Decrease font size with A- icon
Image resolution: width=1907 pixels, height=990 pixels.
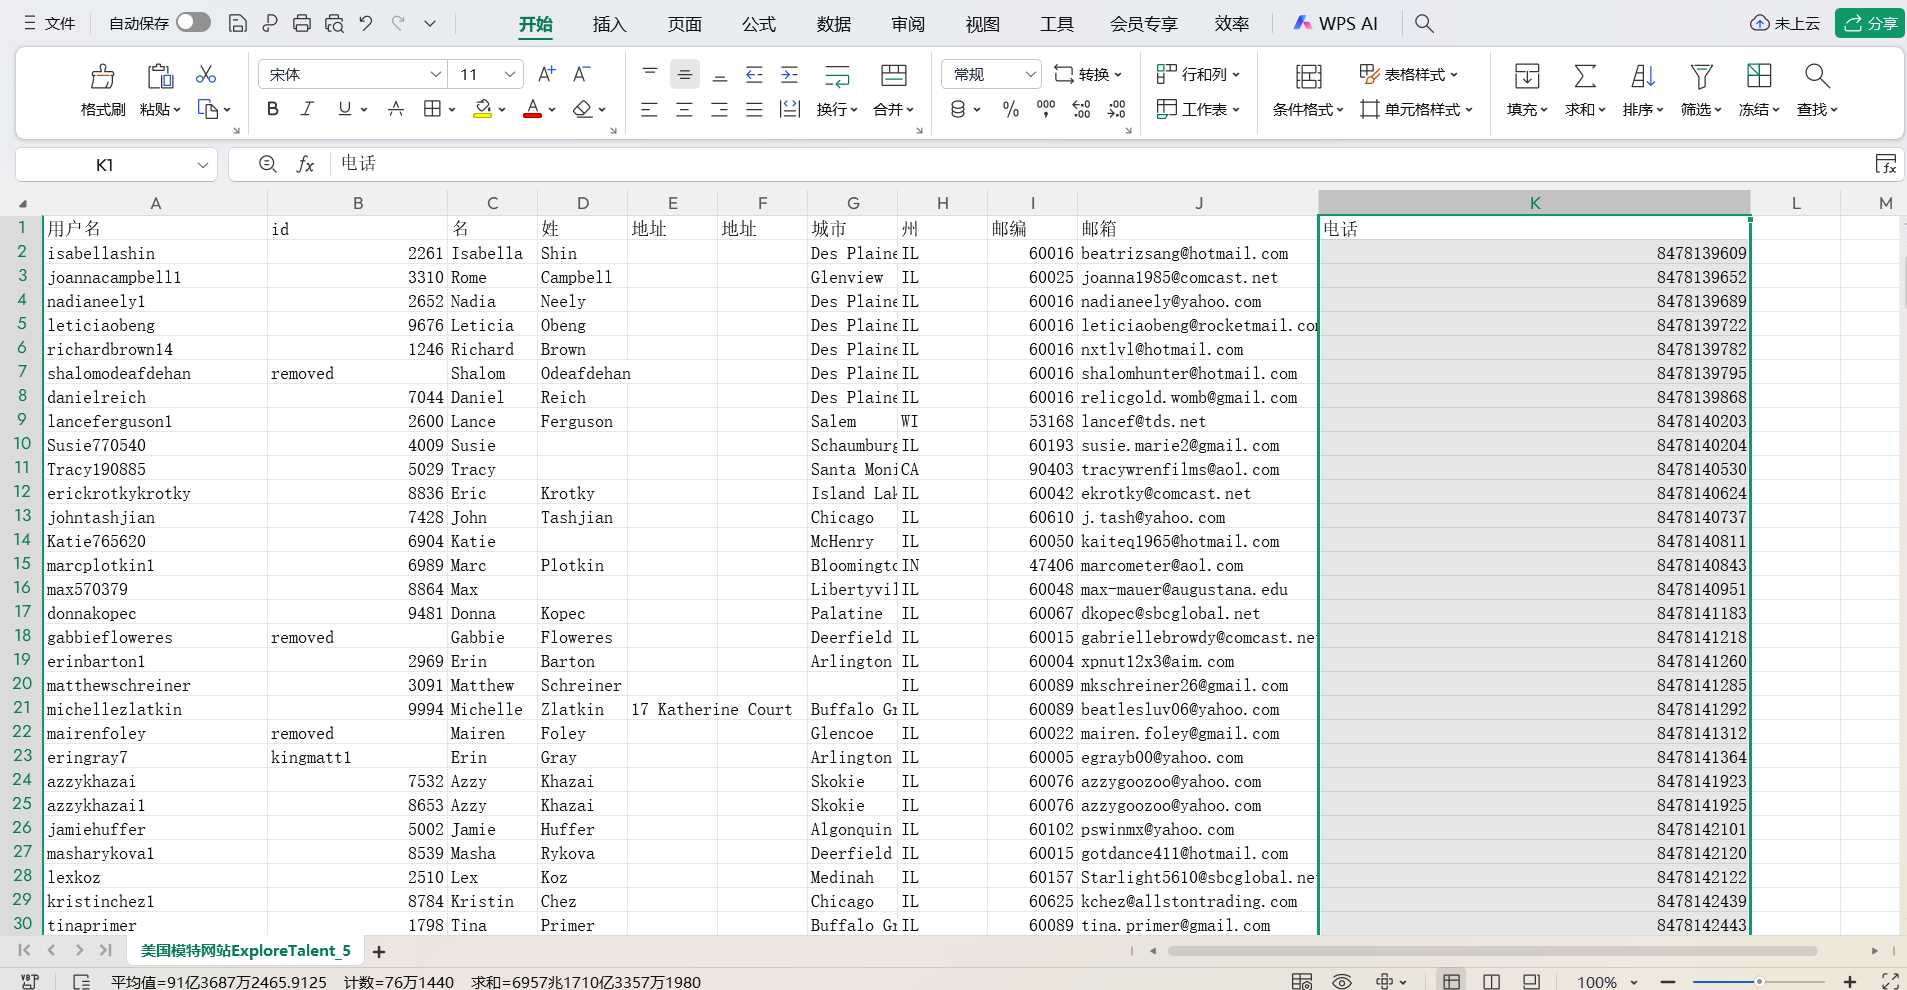pos(581,74)
